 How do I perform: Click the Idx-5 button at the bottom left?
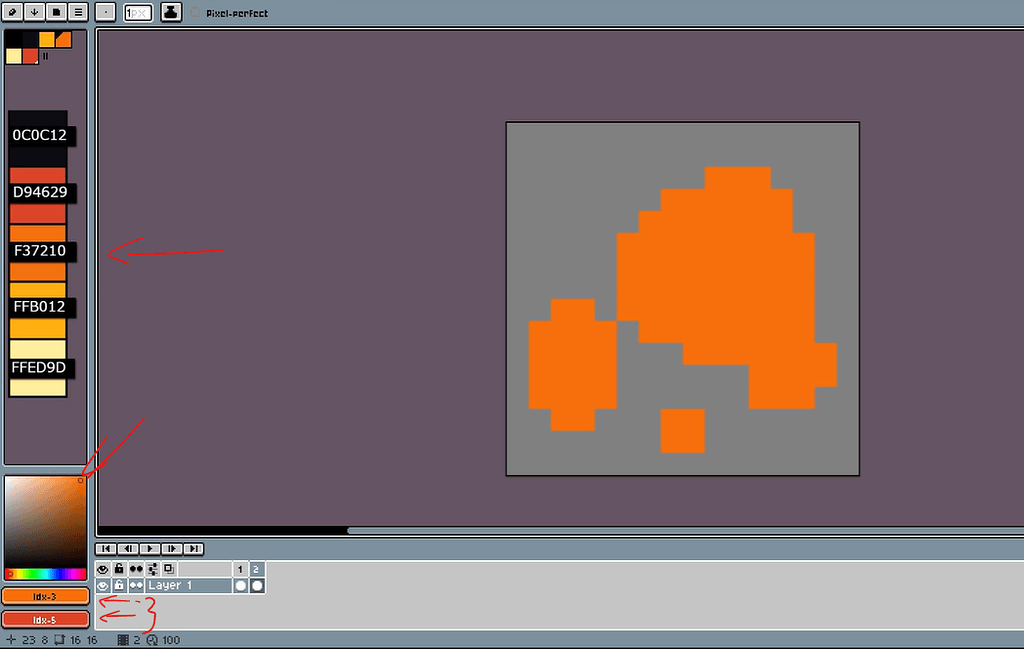(x=45, y=619)
